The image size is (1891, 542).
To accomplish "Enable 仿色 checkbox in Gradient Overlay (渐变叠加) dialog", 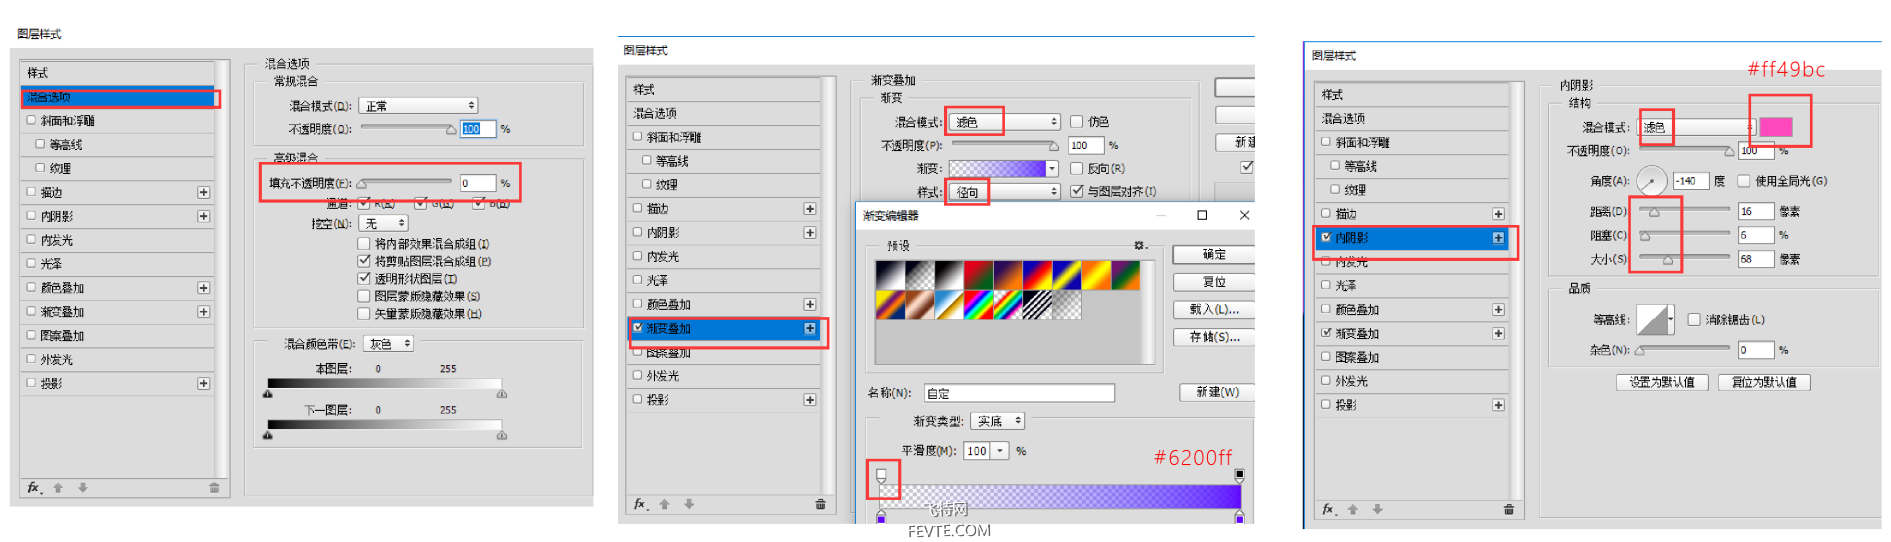I will pos(1077,121).
